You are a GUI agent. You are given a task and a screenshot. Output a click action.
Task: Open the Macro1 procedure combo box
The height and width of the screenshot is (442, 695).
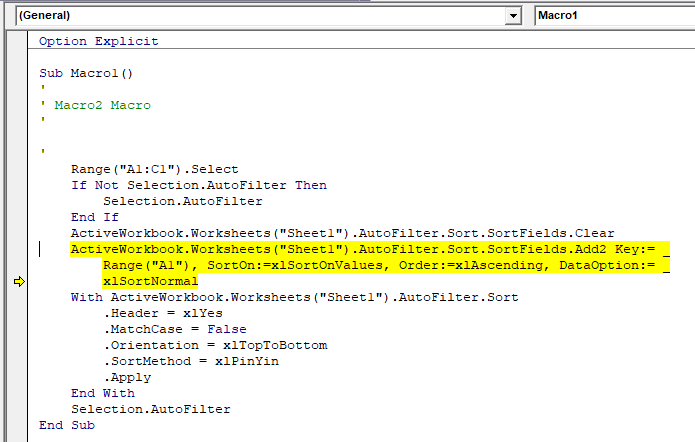click(614, 16)
